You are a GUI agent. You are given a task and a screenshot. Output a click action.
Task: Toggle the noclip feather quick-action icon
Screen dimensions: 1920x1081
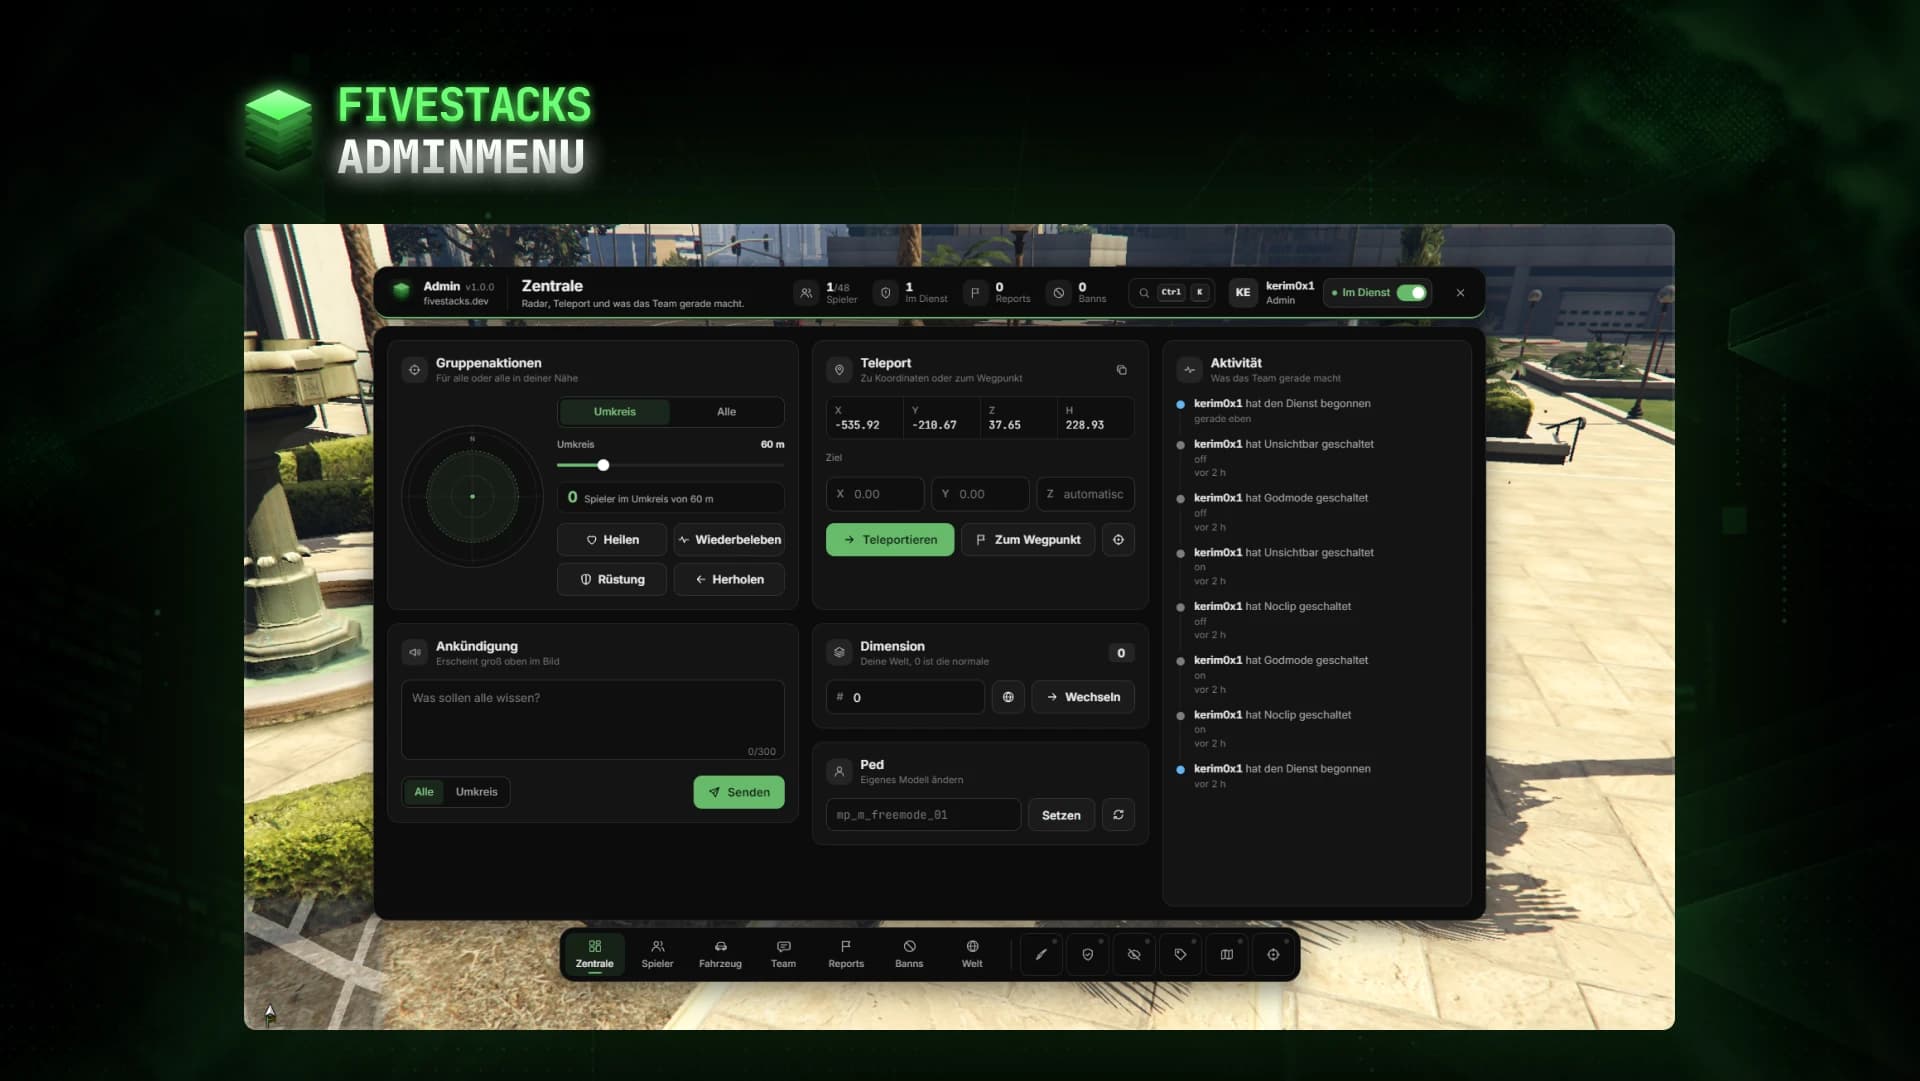[1041, 954]
